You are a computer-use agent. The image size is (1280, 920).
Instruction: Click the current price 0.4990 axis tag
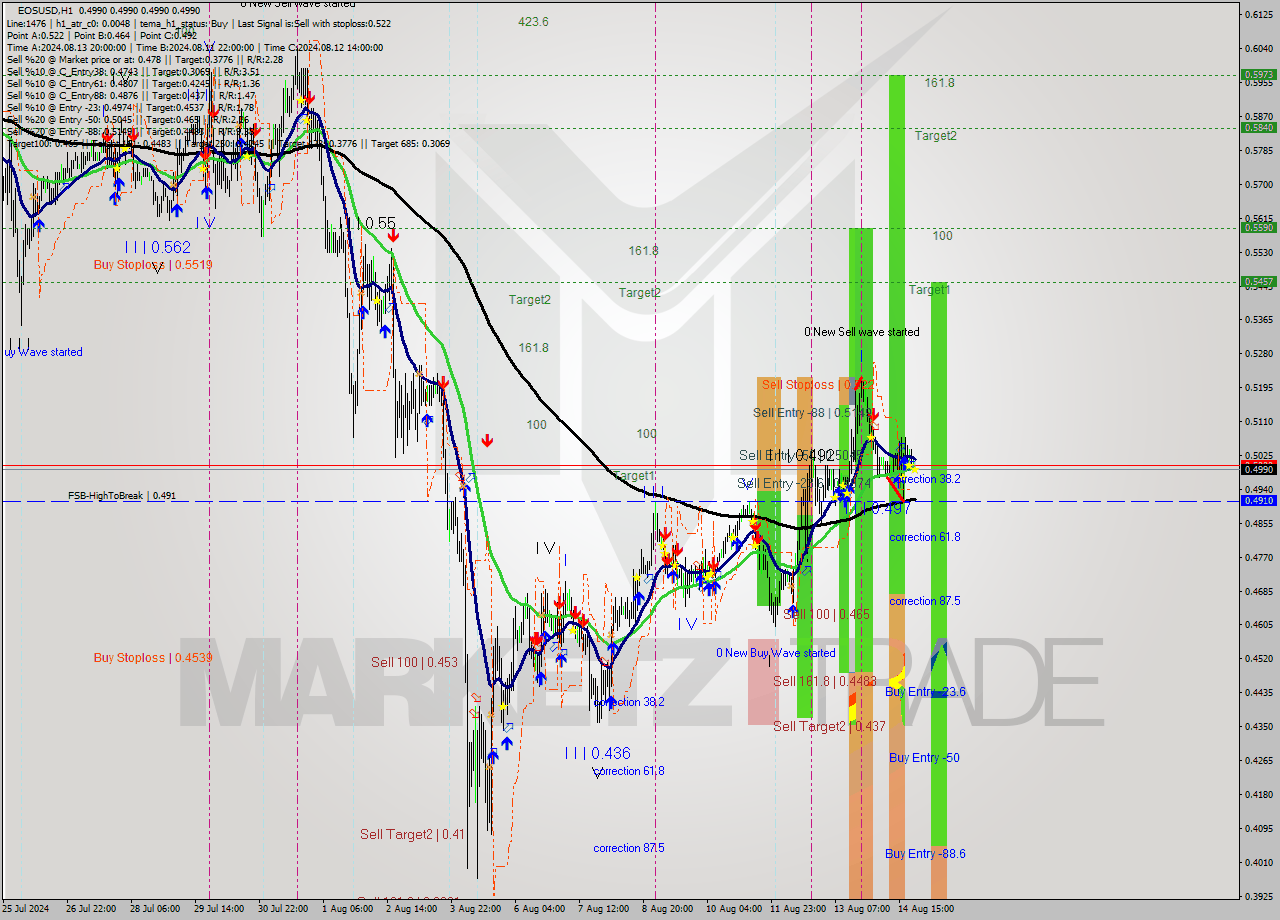(x=1258, y=468)
